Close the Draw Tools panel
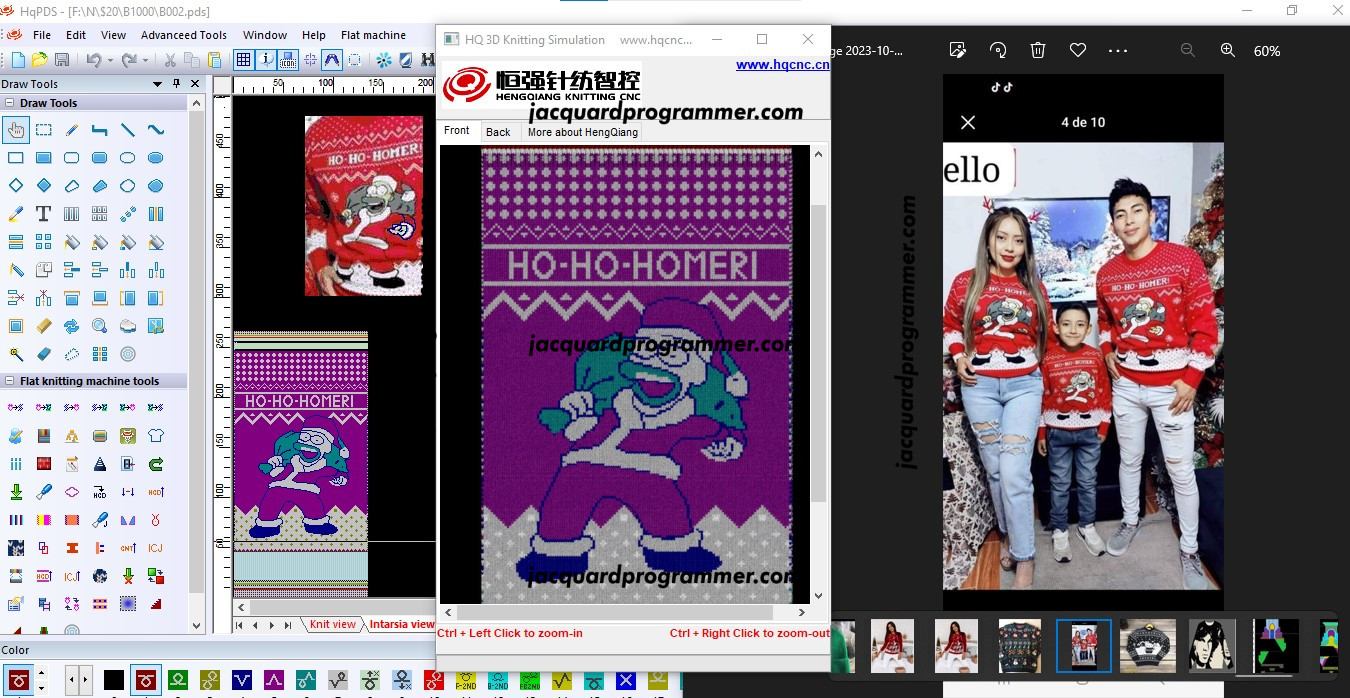1350x698 pixels. [x=195, y=84]
